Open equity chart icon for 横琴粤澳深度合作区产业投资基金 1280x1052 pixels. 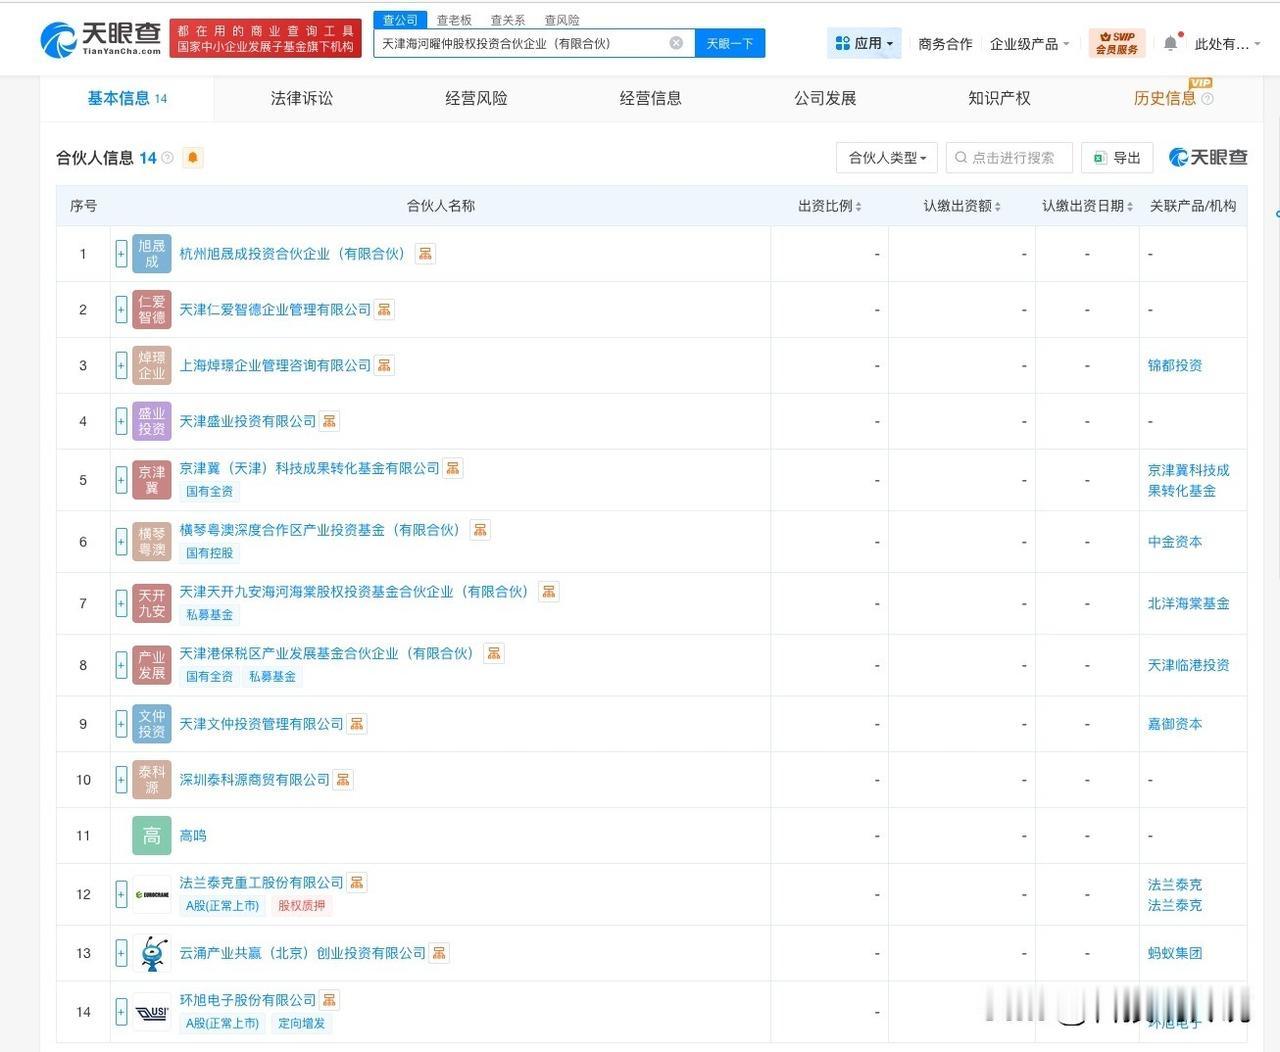tap(480, 530)
